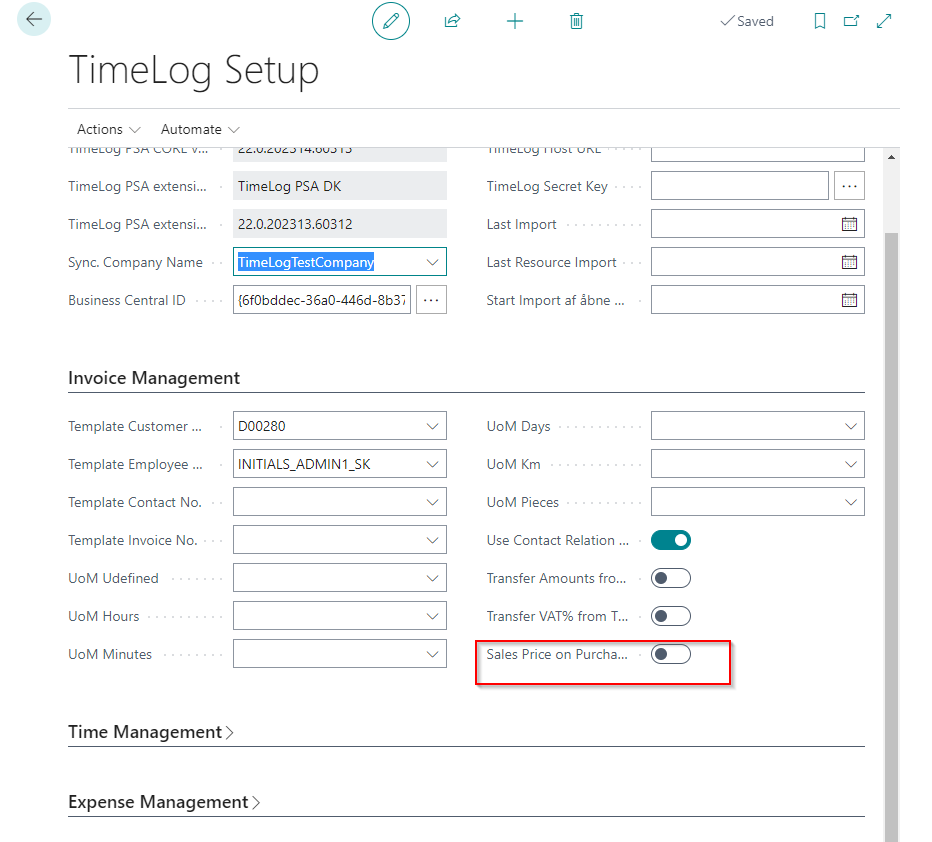Open the share icon
The image size is (932, 842).
[x=452, y=21]
